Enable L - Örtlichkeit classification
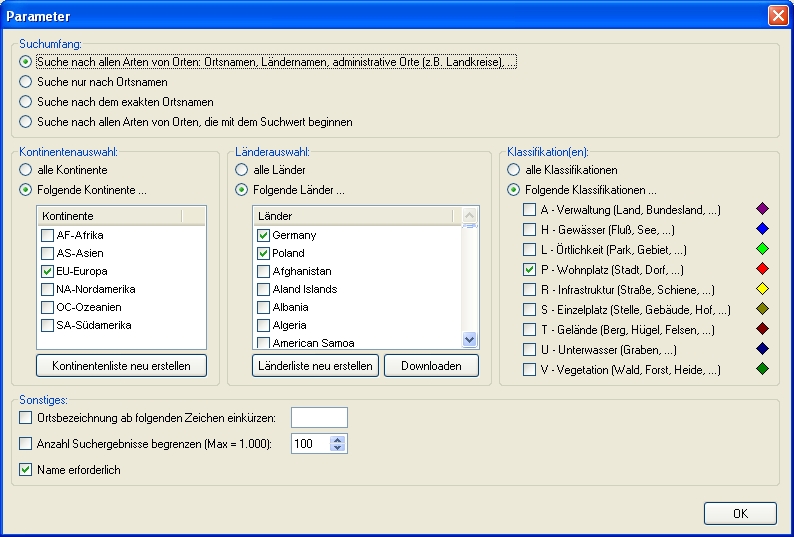The width and height of the screenshot is (794, 537). [x=529, y=250]
